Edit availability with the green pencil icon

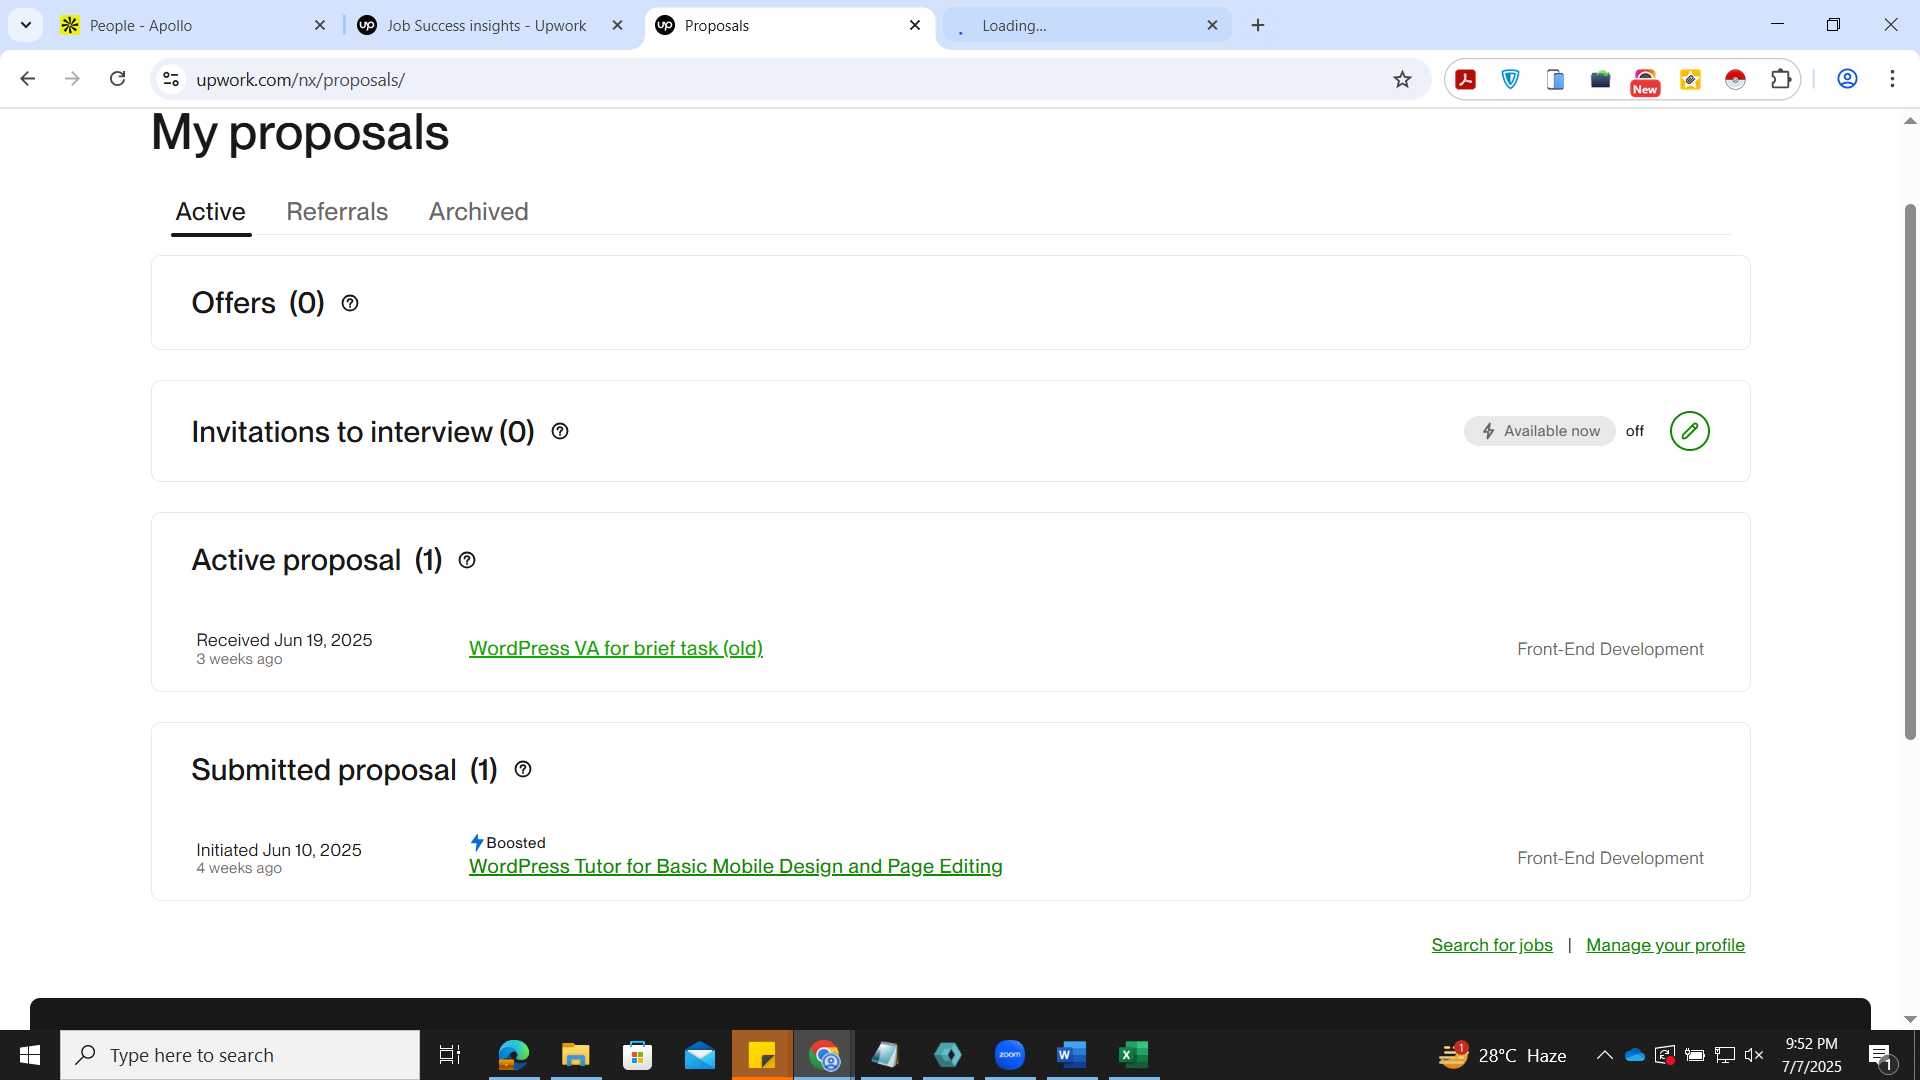point(1689,431)
